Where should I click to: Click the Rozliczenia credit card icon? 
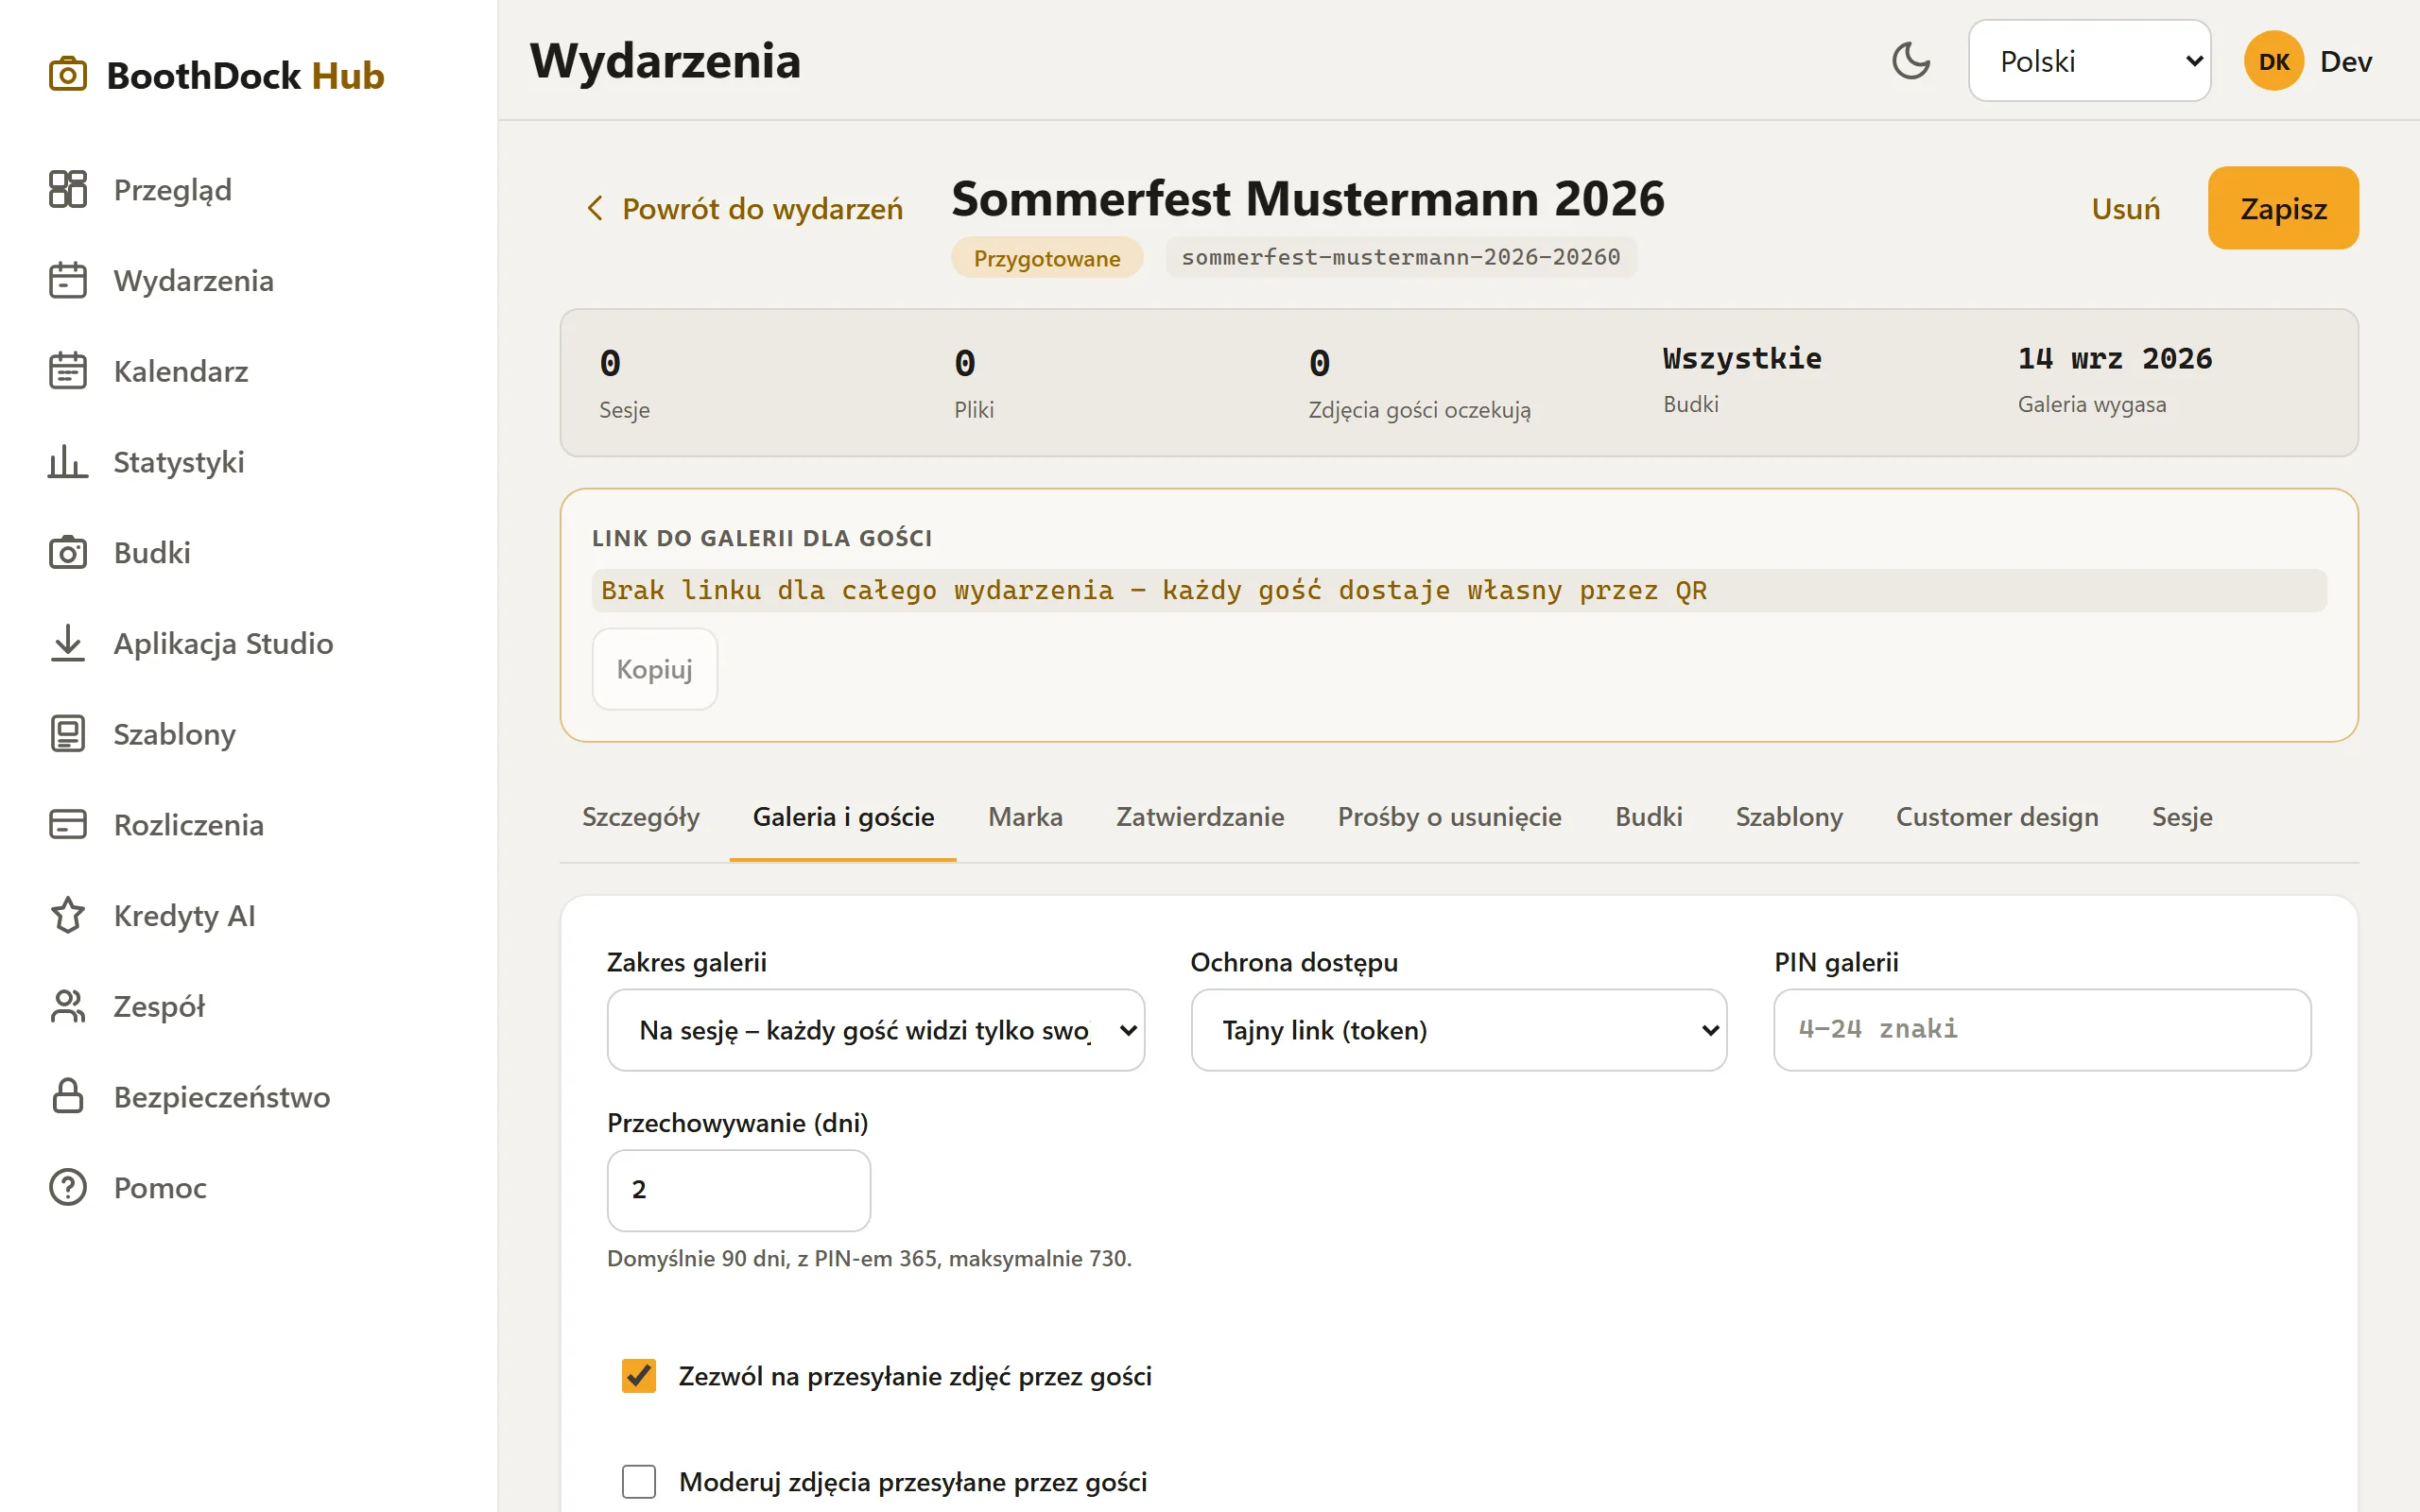(x=68, y=824)
